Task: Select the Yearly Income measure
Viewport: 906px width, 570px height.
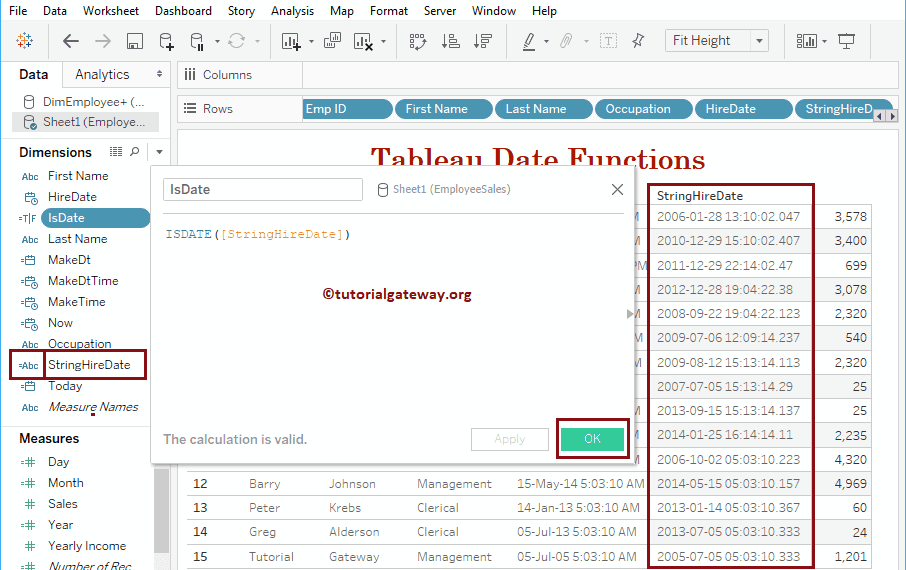Action: click(87, 546)
